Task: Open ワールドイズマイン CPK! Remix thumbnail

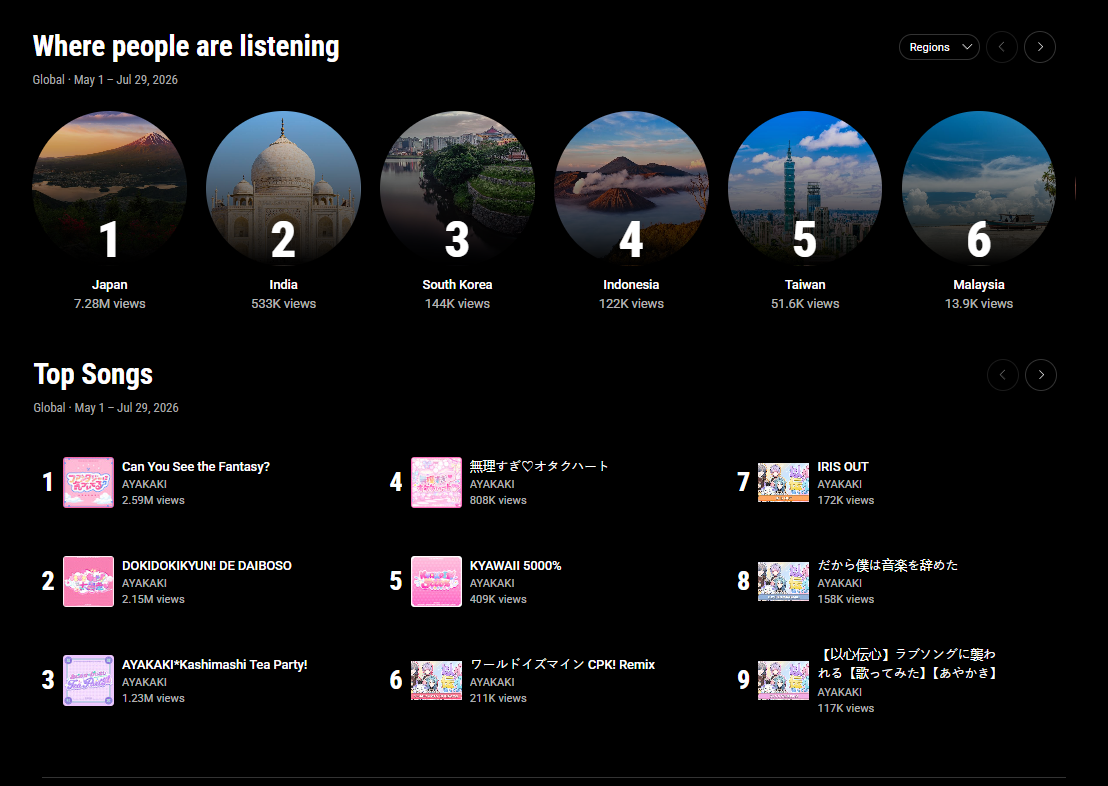Action: [436, 681]
